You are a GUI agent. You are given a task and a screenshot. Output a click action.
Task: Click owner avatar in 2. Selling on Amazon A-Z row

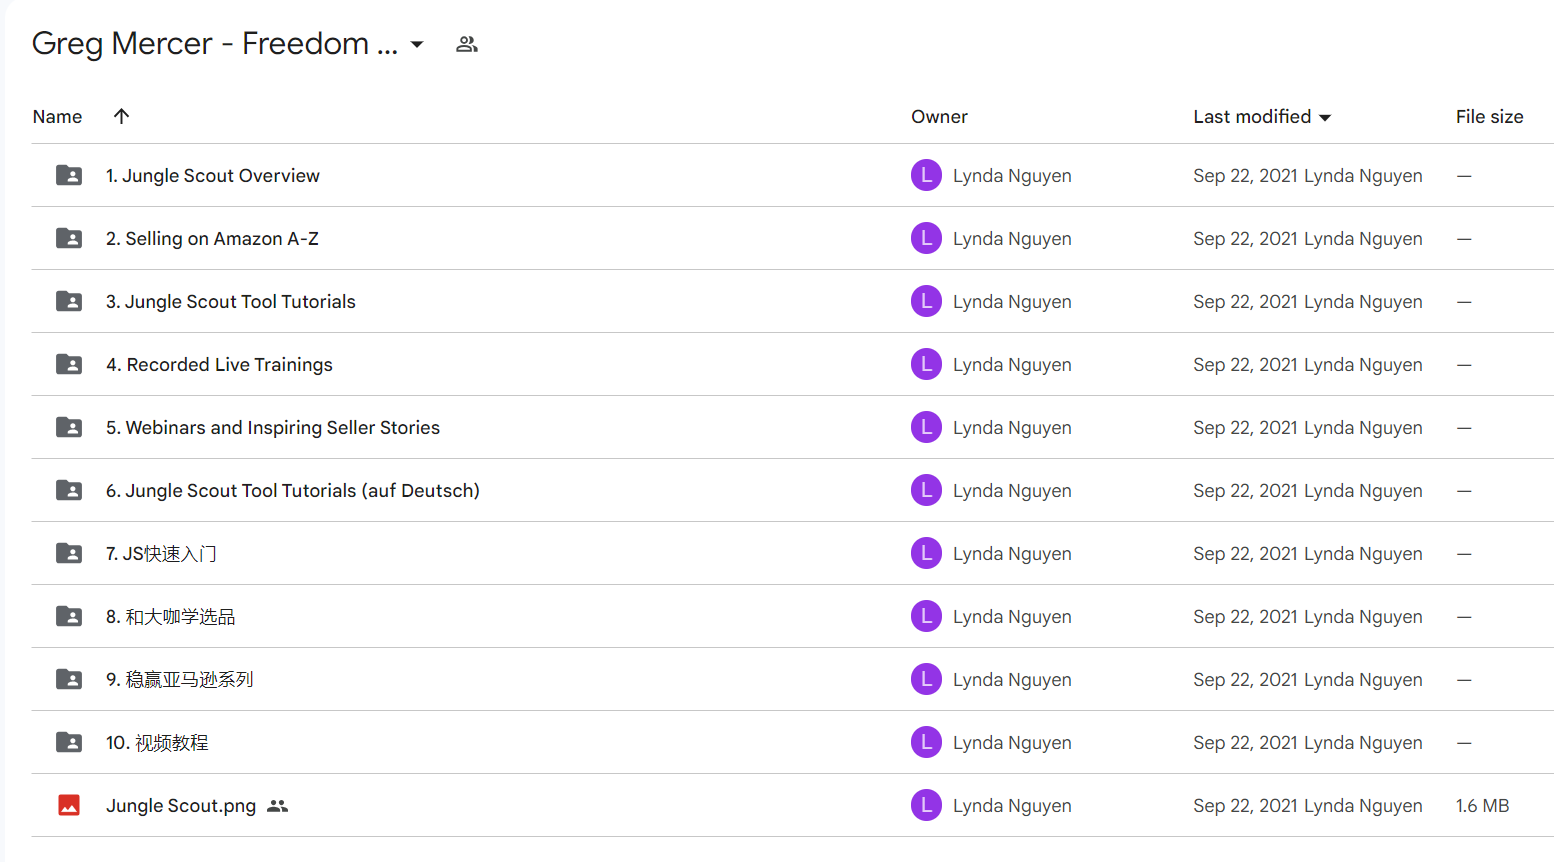926,238
